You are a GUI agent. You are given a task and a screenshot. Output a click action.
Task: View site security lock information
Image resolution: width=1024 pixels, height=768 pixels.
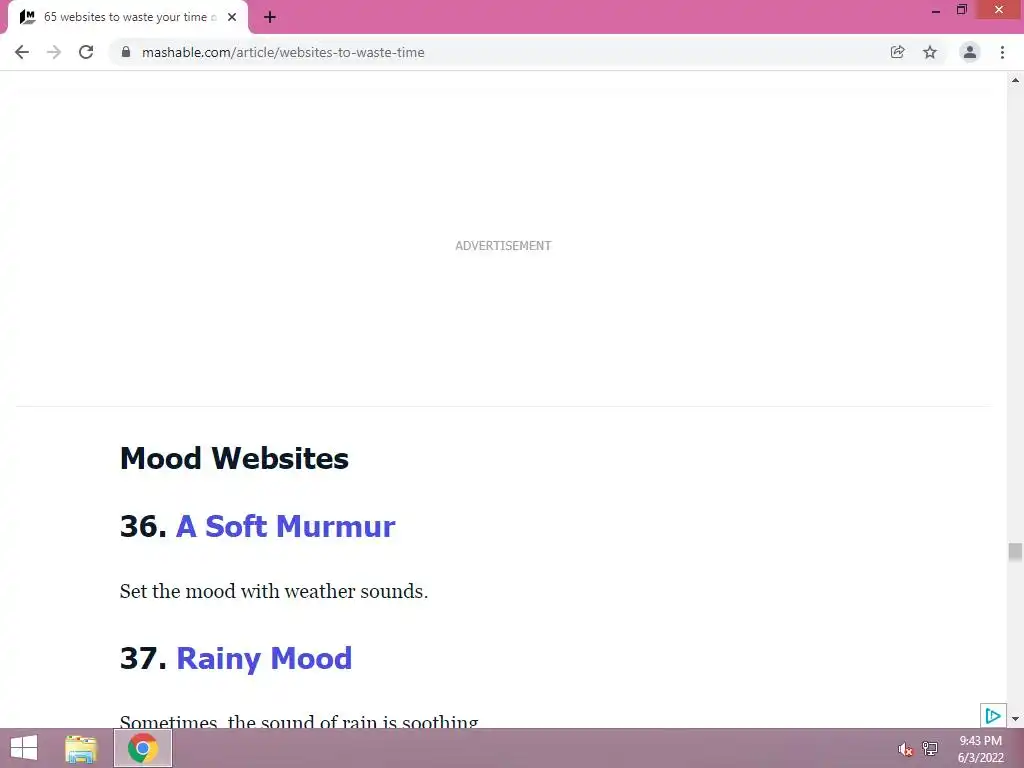point(126,52)
